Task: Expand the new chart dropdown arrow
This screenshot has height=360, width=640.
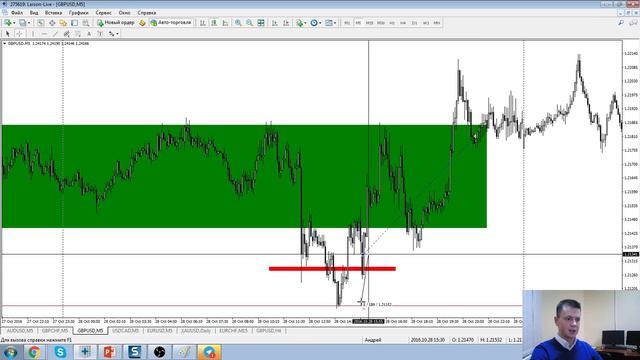Action: pos(14,23)
